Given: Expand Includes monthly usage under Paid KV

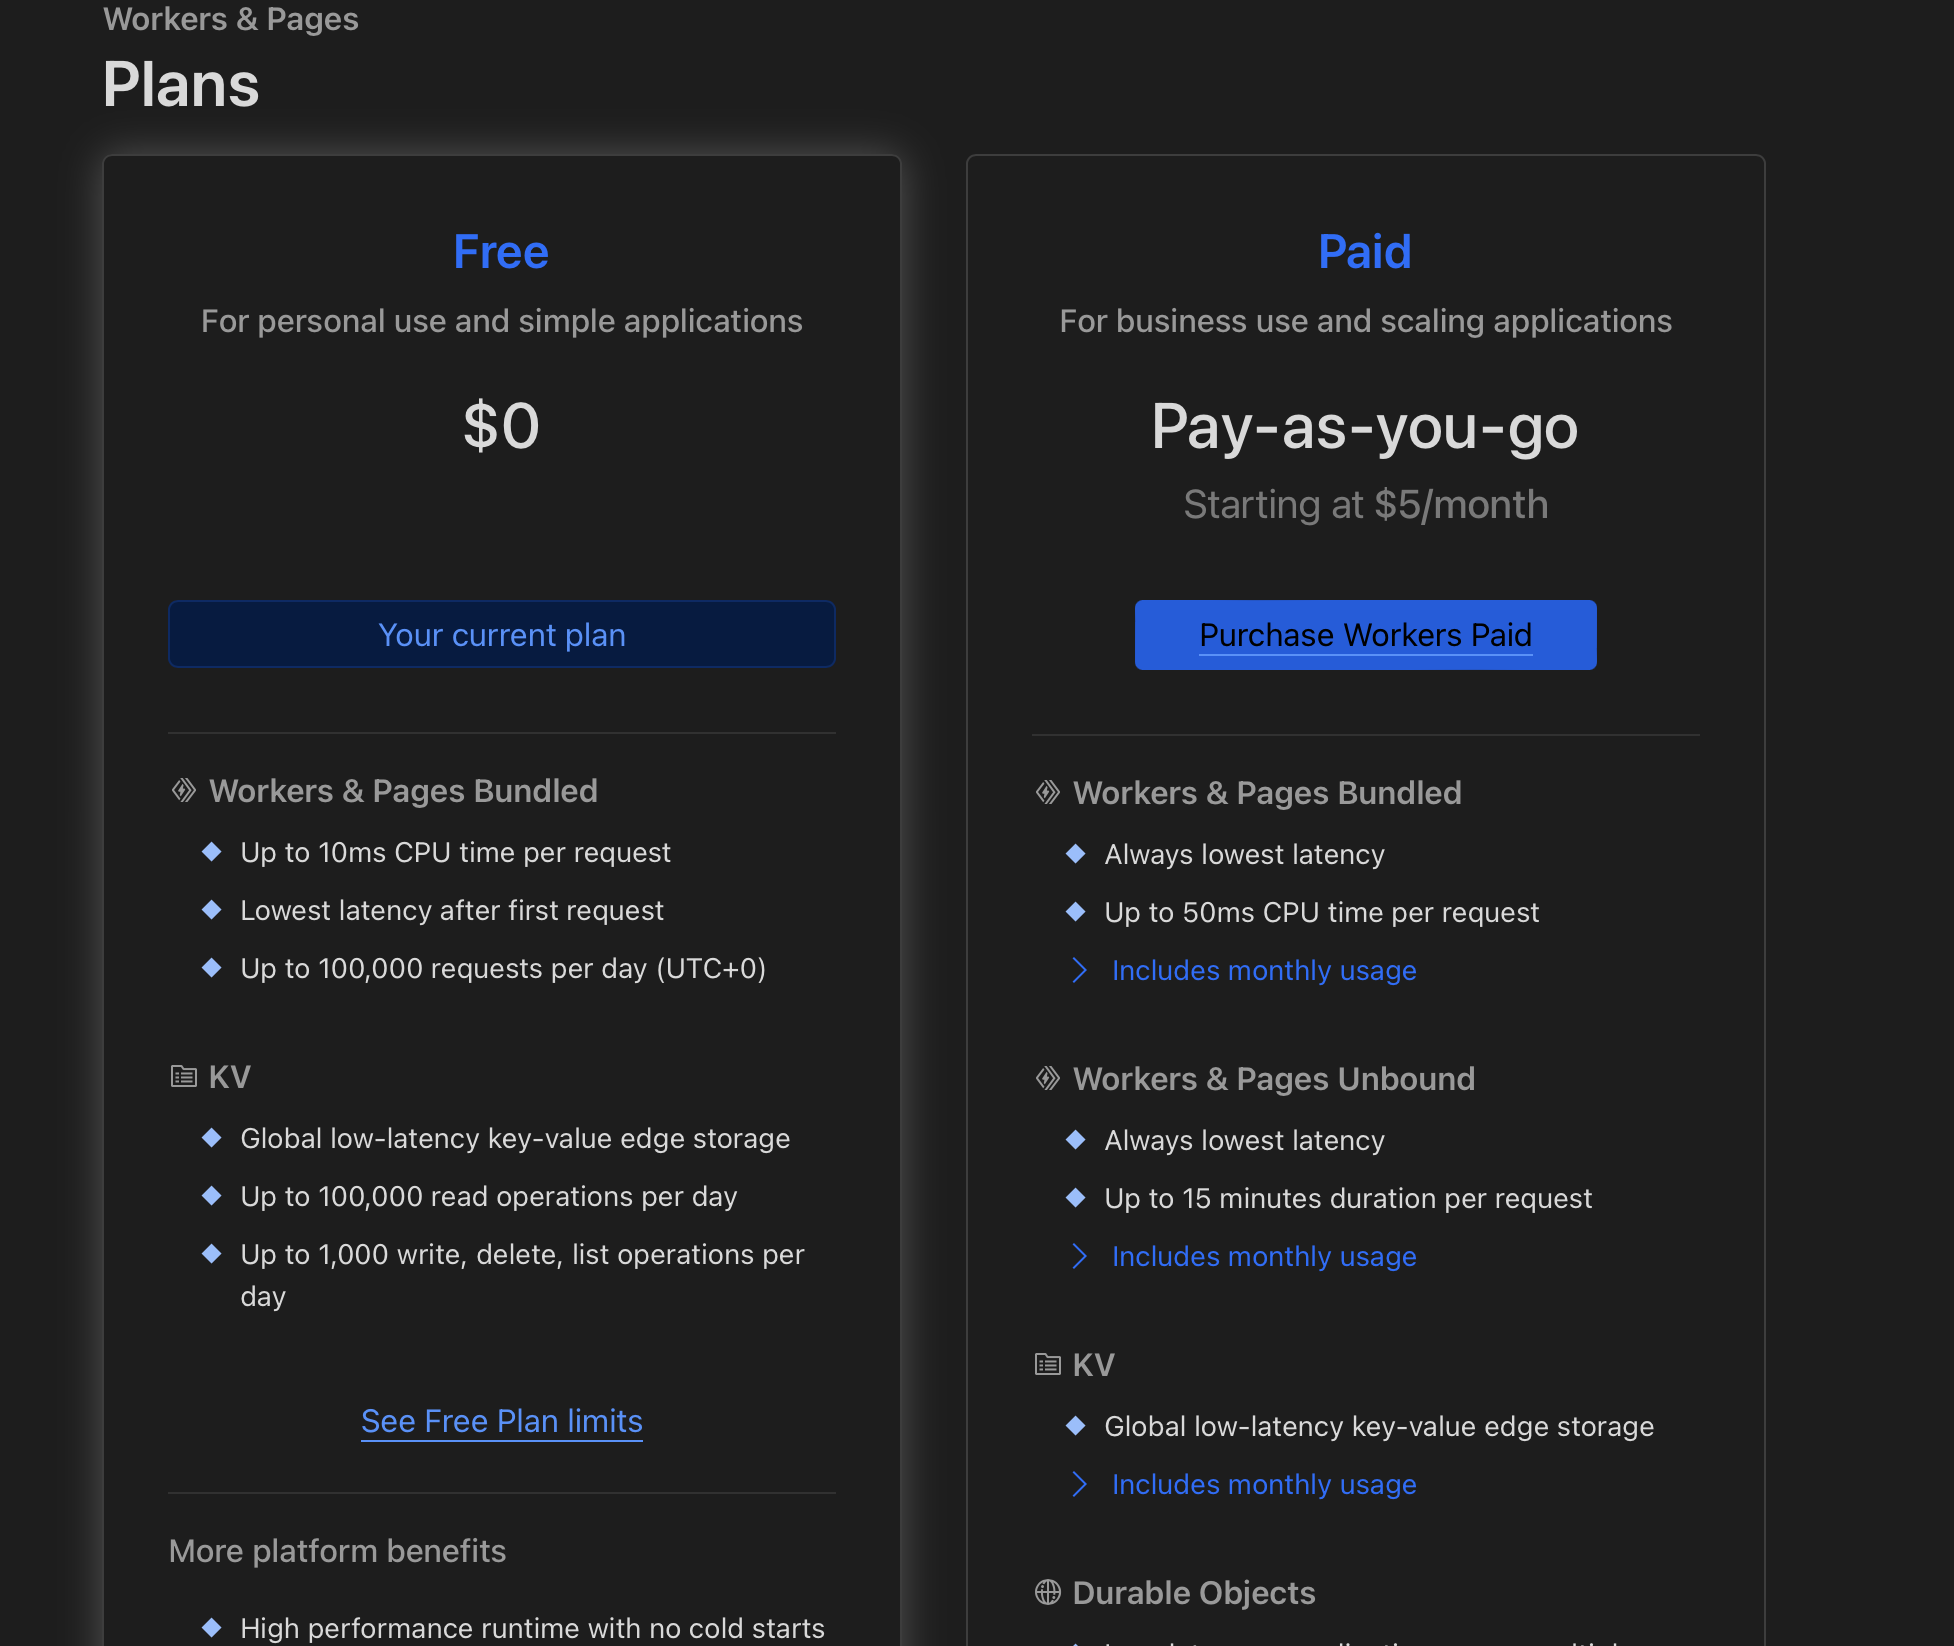Looking at the screenshot, I should (x=1263, y=1484).
